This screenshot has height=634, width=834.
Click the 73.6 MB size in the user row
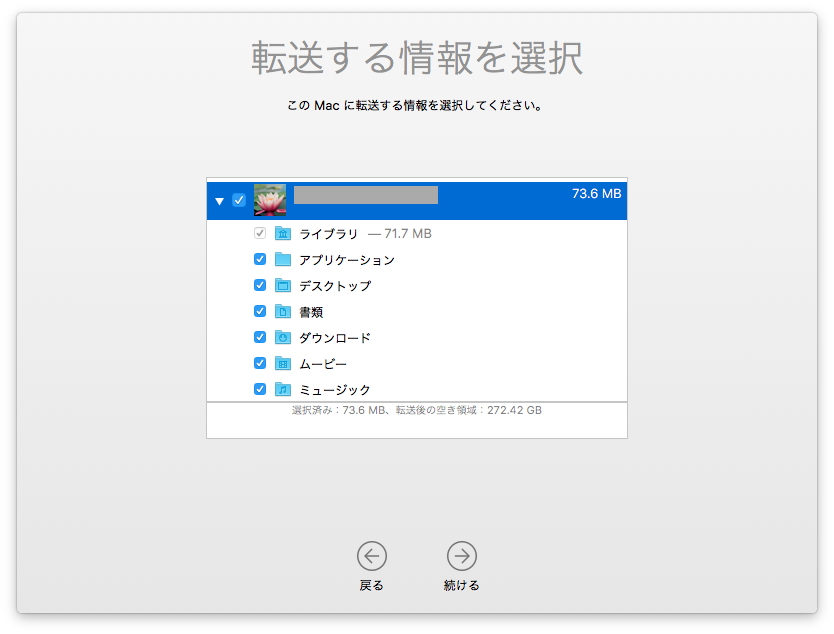(x=597, y=194)
